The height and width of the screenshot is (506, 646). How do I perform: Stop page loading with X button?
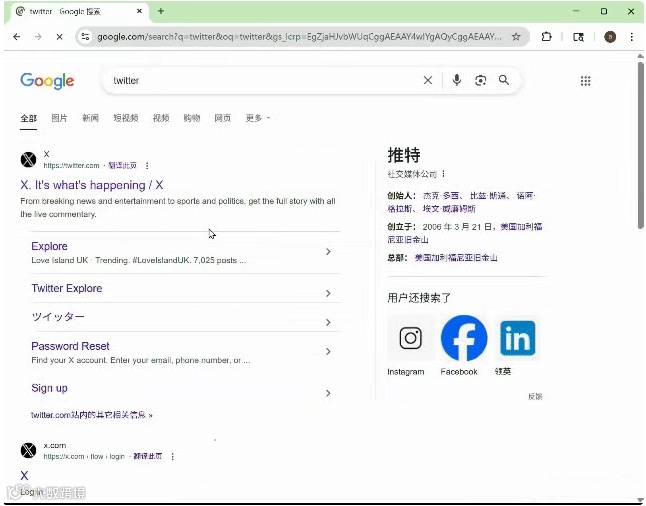point(59,37)
